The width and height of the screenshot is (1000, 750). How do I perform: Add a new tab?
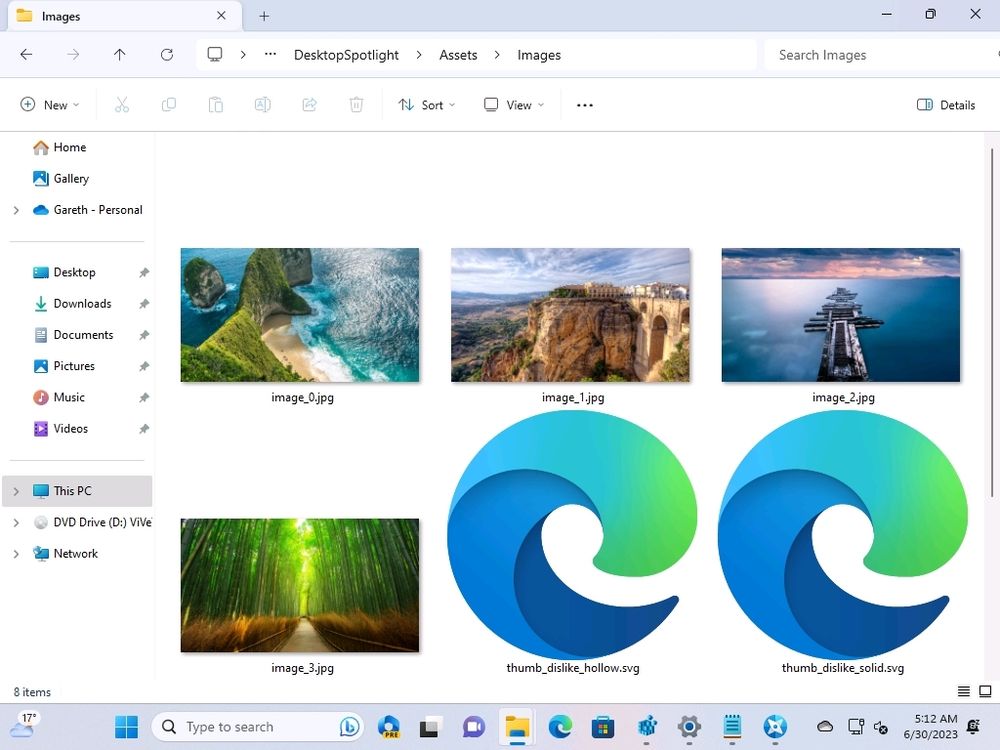264,16
